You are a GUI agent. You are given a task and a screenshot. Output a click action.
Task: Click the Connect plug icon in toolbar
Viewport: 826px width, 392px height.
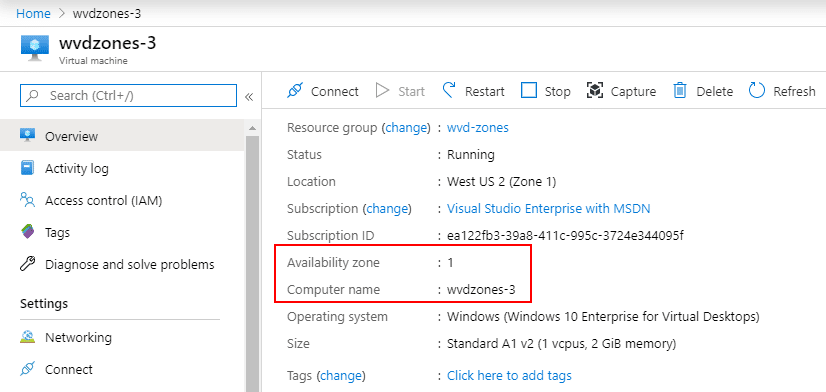pyautogui.click(x=295, y=91)
